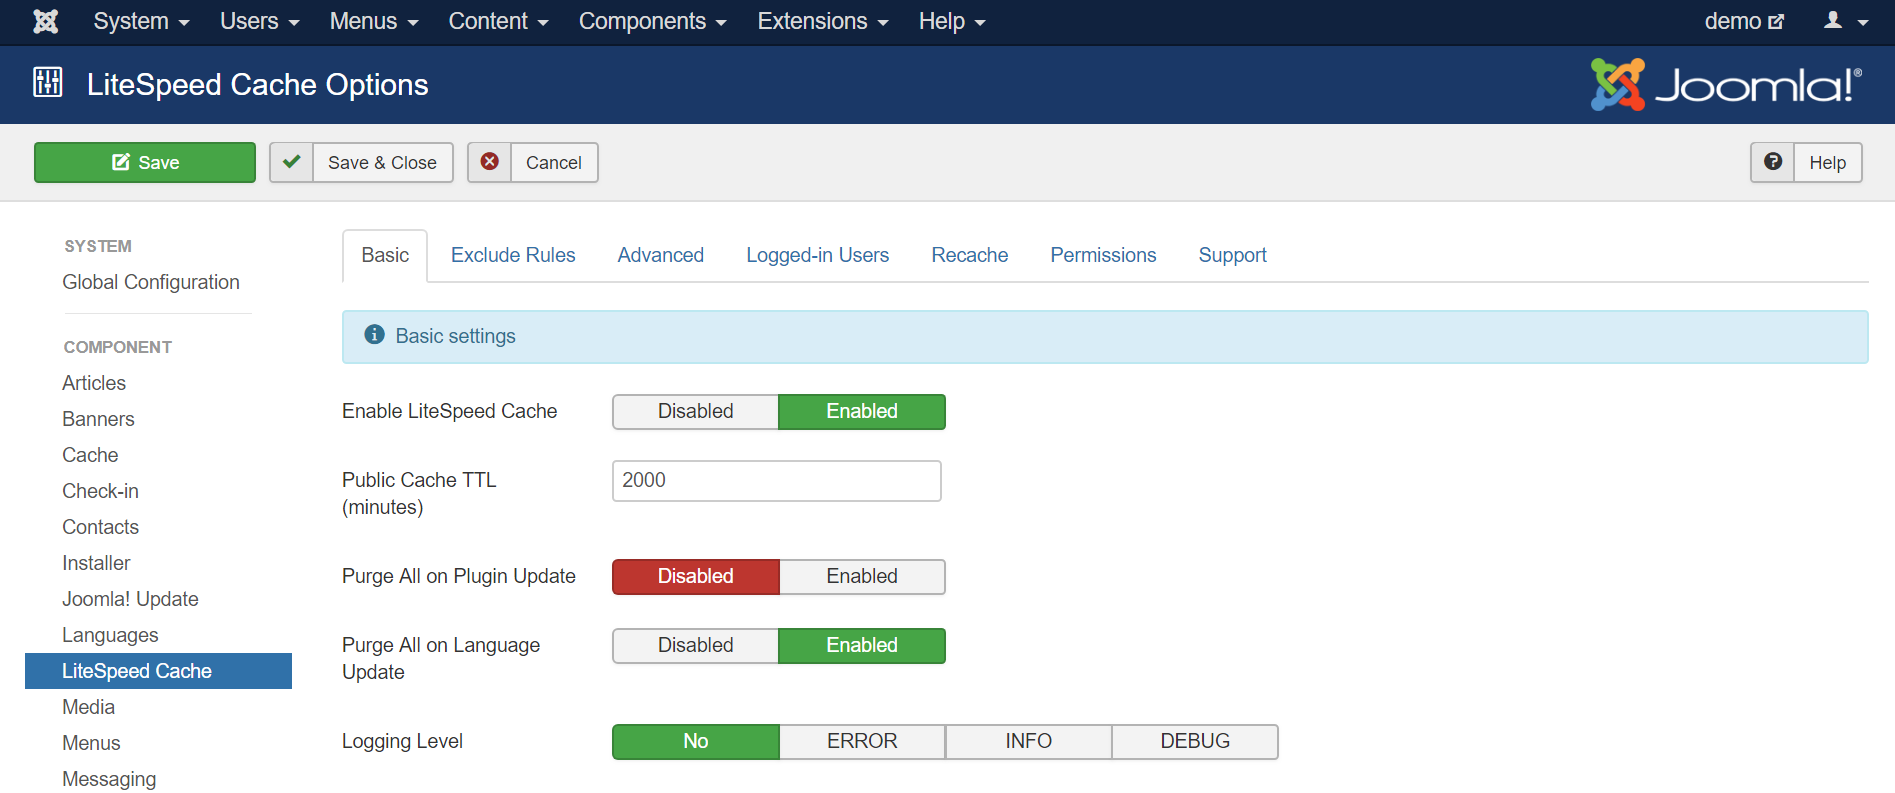The image size is (1895, 793).
Task: Set Purge All on Language Update to Enabled
Action: (862, 645)
